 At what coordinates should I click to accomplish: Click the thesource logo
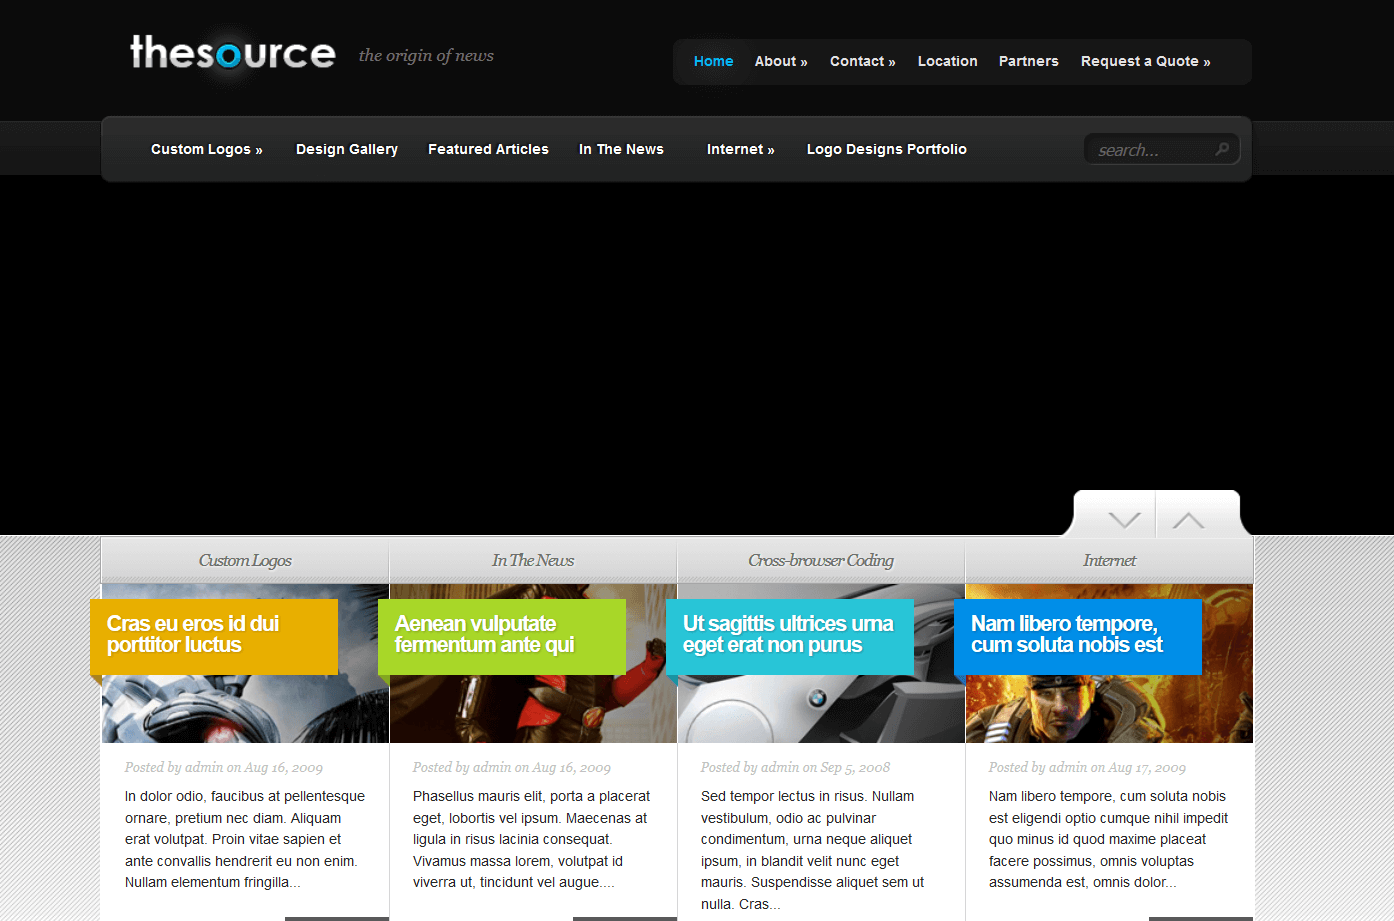point(232,55)
